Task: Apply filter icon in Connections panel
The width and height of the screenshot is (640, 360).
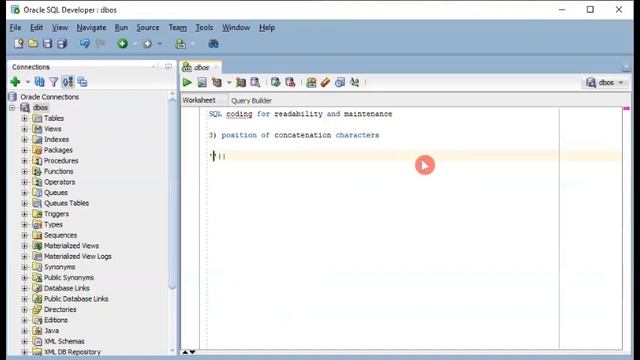Action: (x=53, y=82)
